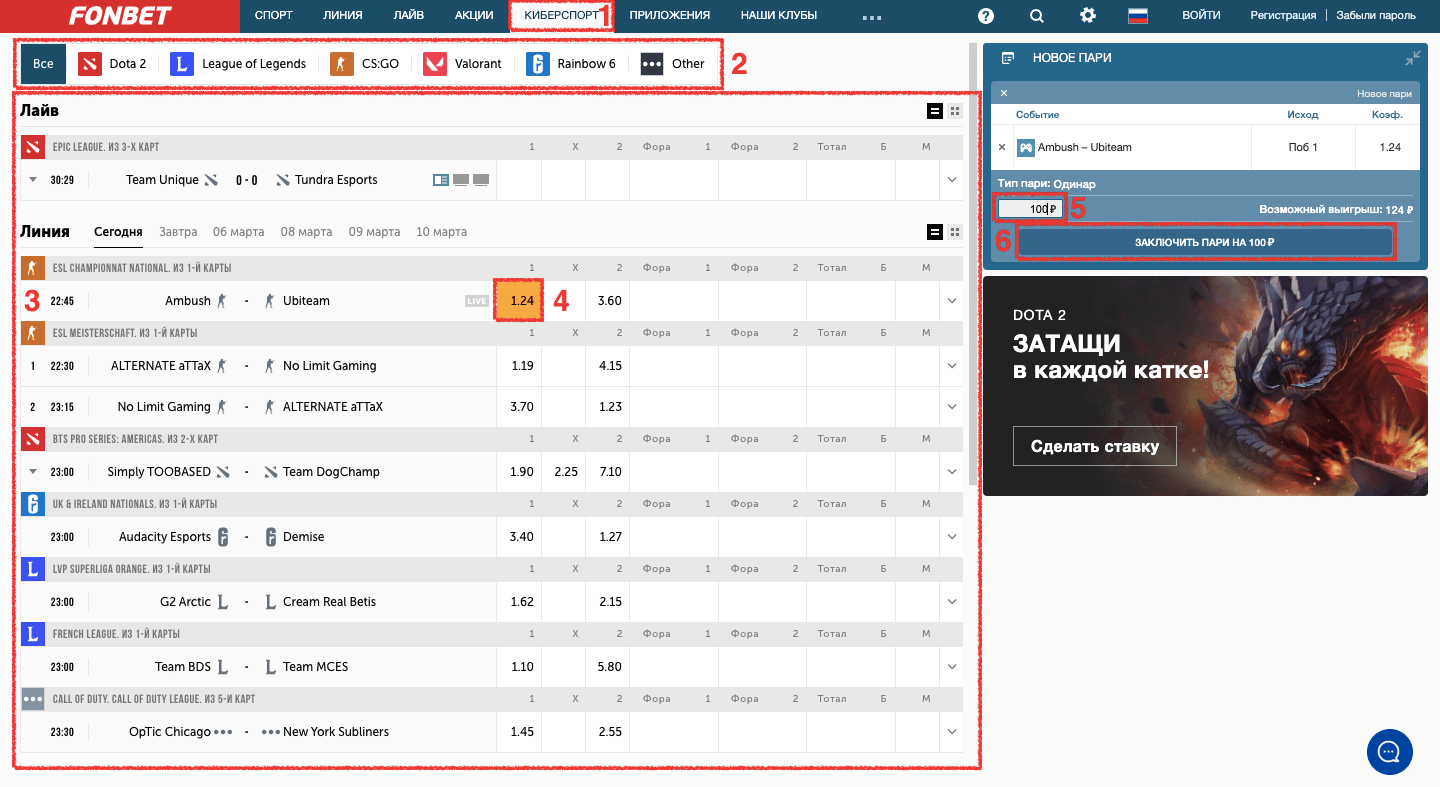Click the coupon icon beside НОВОЕ ПАРИ title
1440x787 pixels.
1008,58
